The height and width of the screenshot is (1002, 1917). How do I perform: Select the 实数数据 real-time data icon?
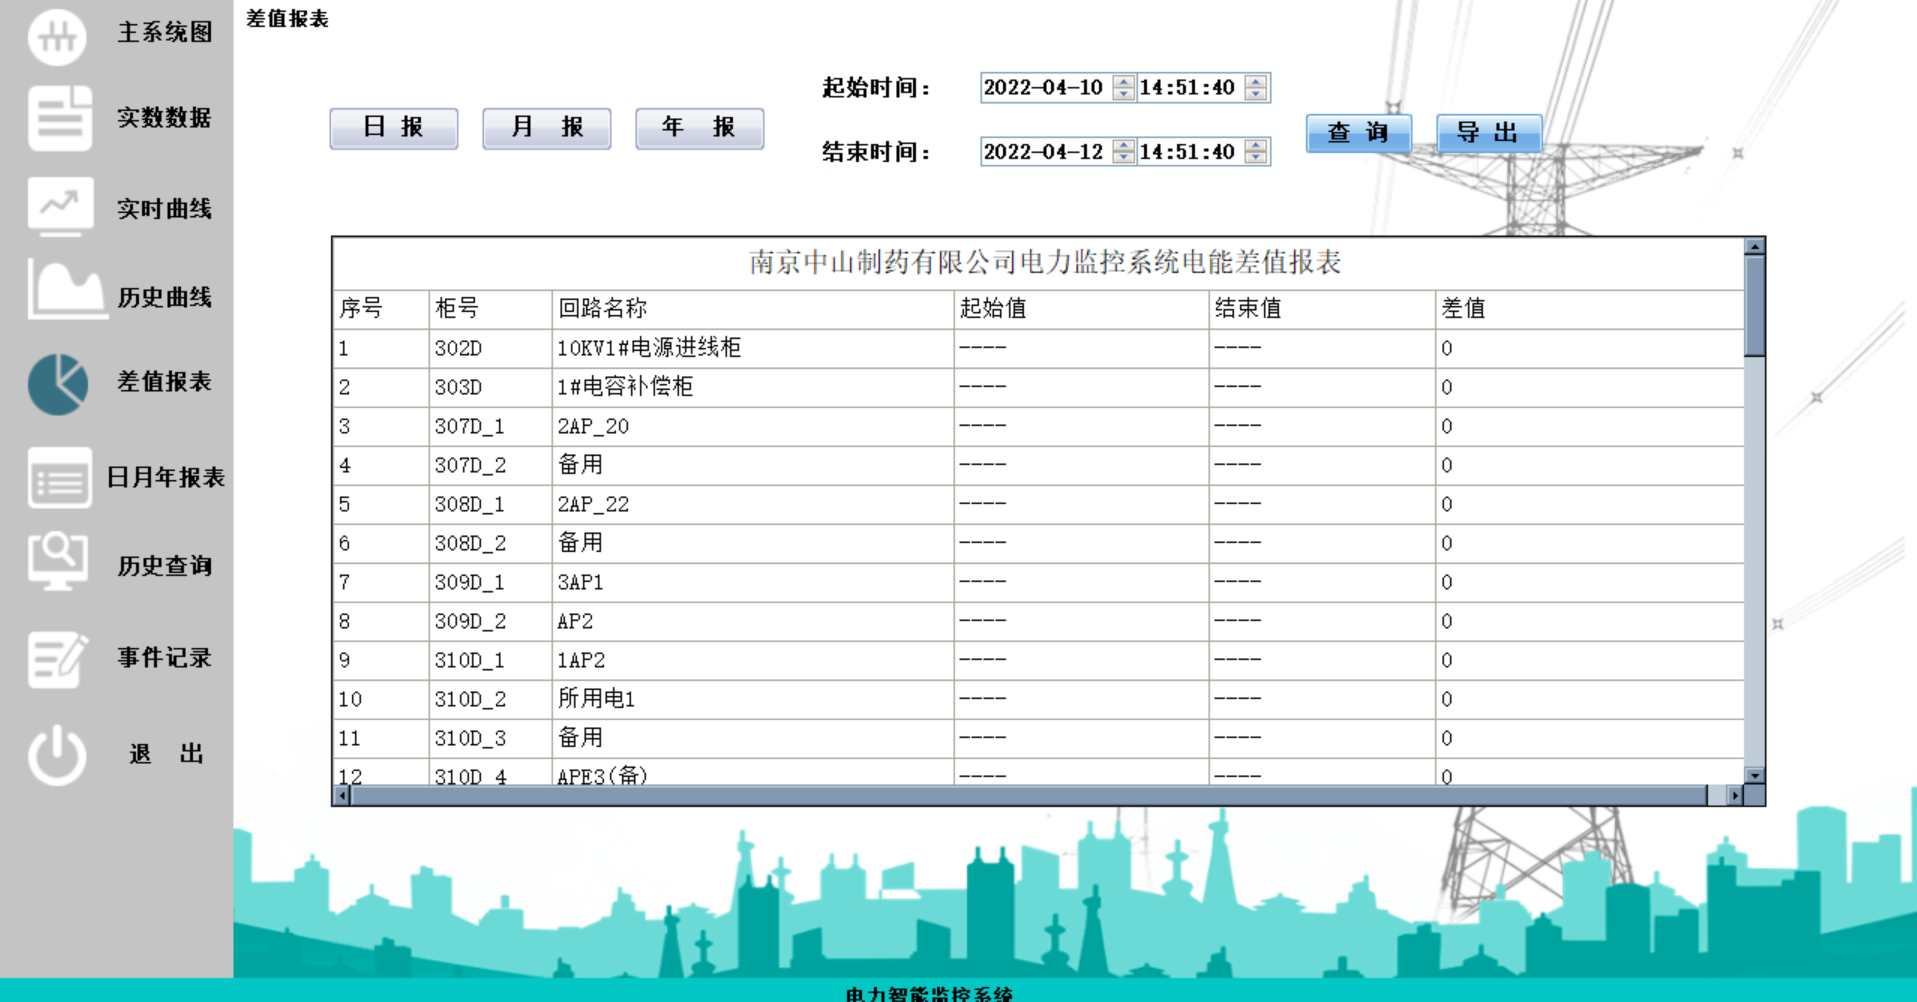click(57, 119)
